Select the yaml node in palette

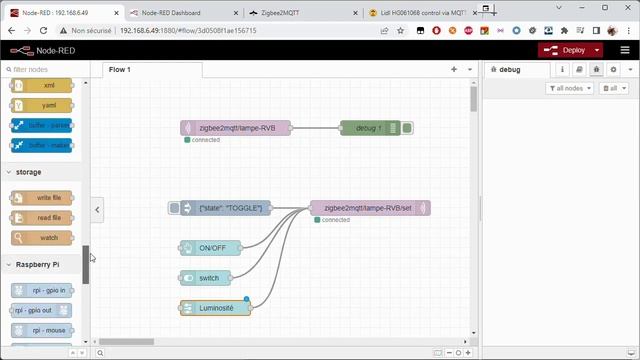(42, 105)
